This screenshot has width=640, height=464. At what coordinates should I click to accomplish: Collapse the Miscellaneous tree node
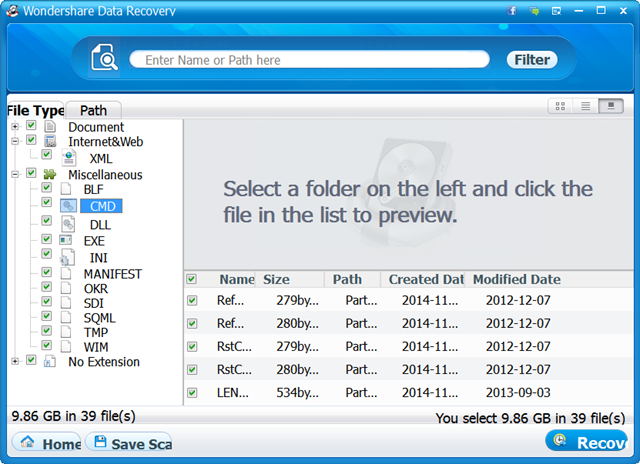[x=15, y=174]
